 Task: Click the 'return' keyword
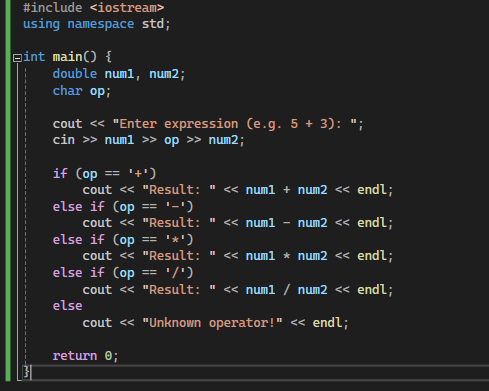tap(75, 356)
